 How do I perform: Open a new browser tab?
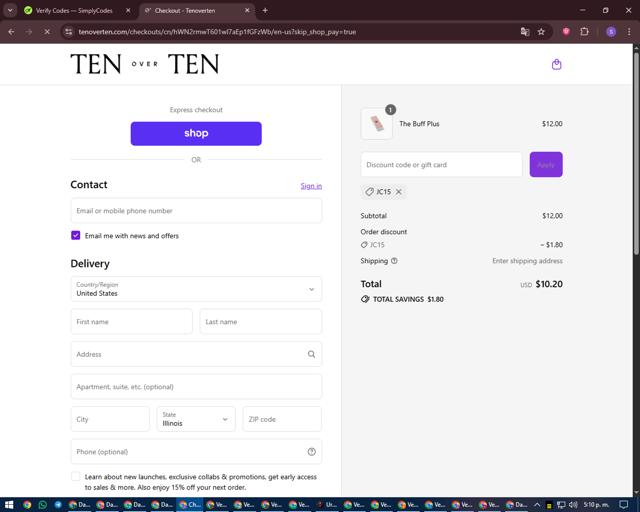tap(265, 11)
